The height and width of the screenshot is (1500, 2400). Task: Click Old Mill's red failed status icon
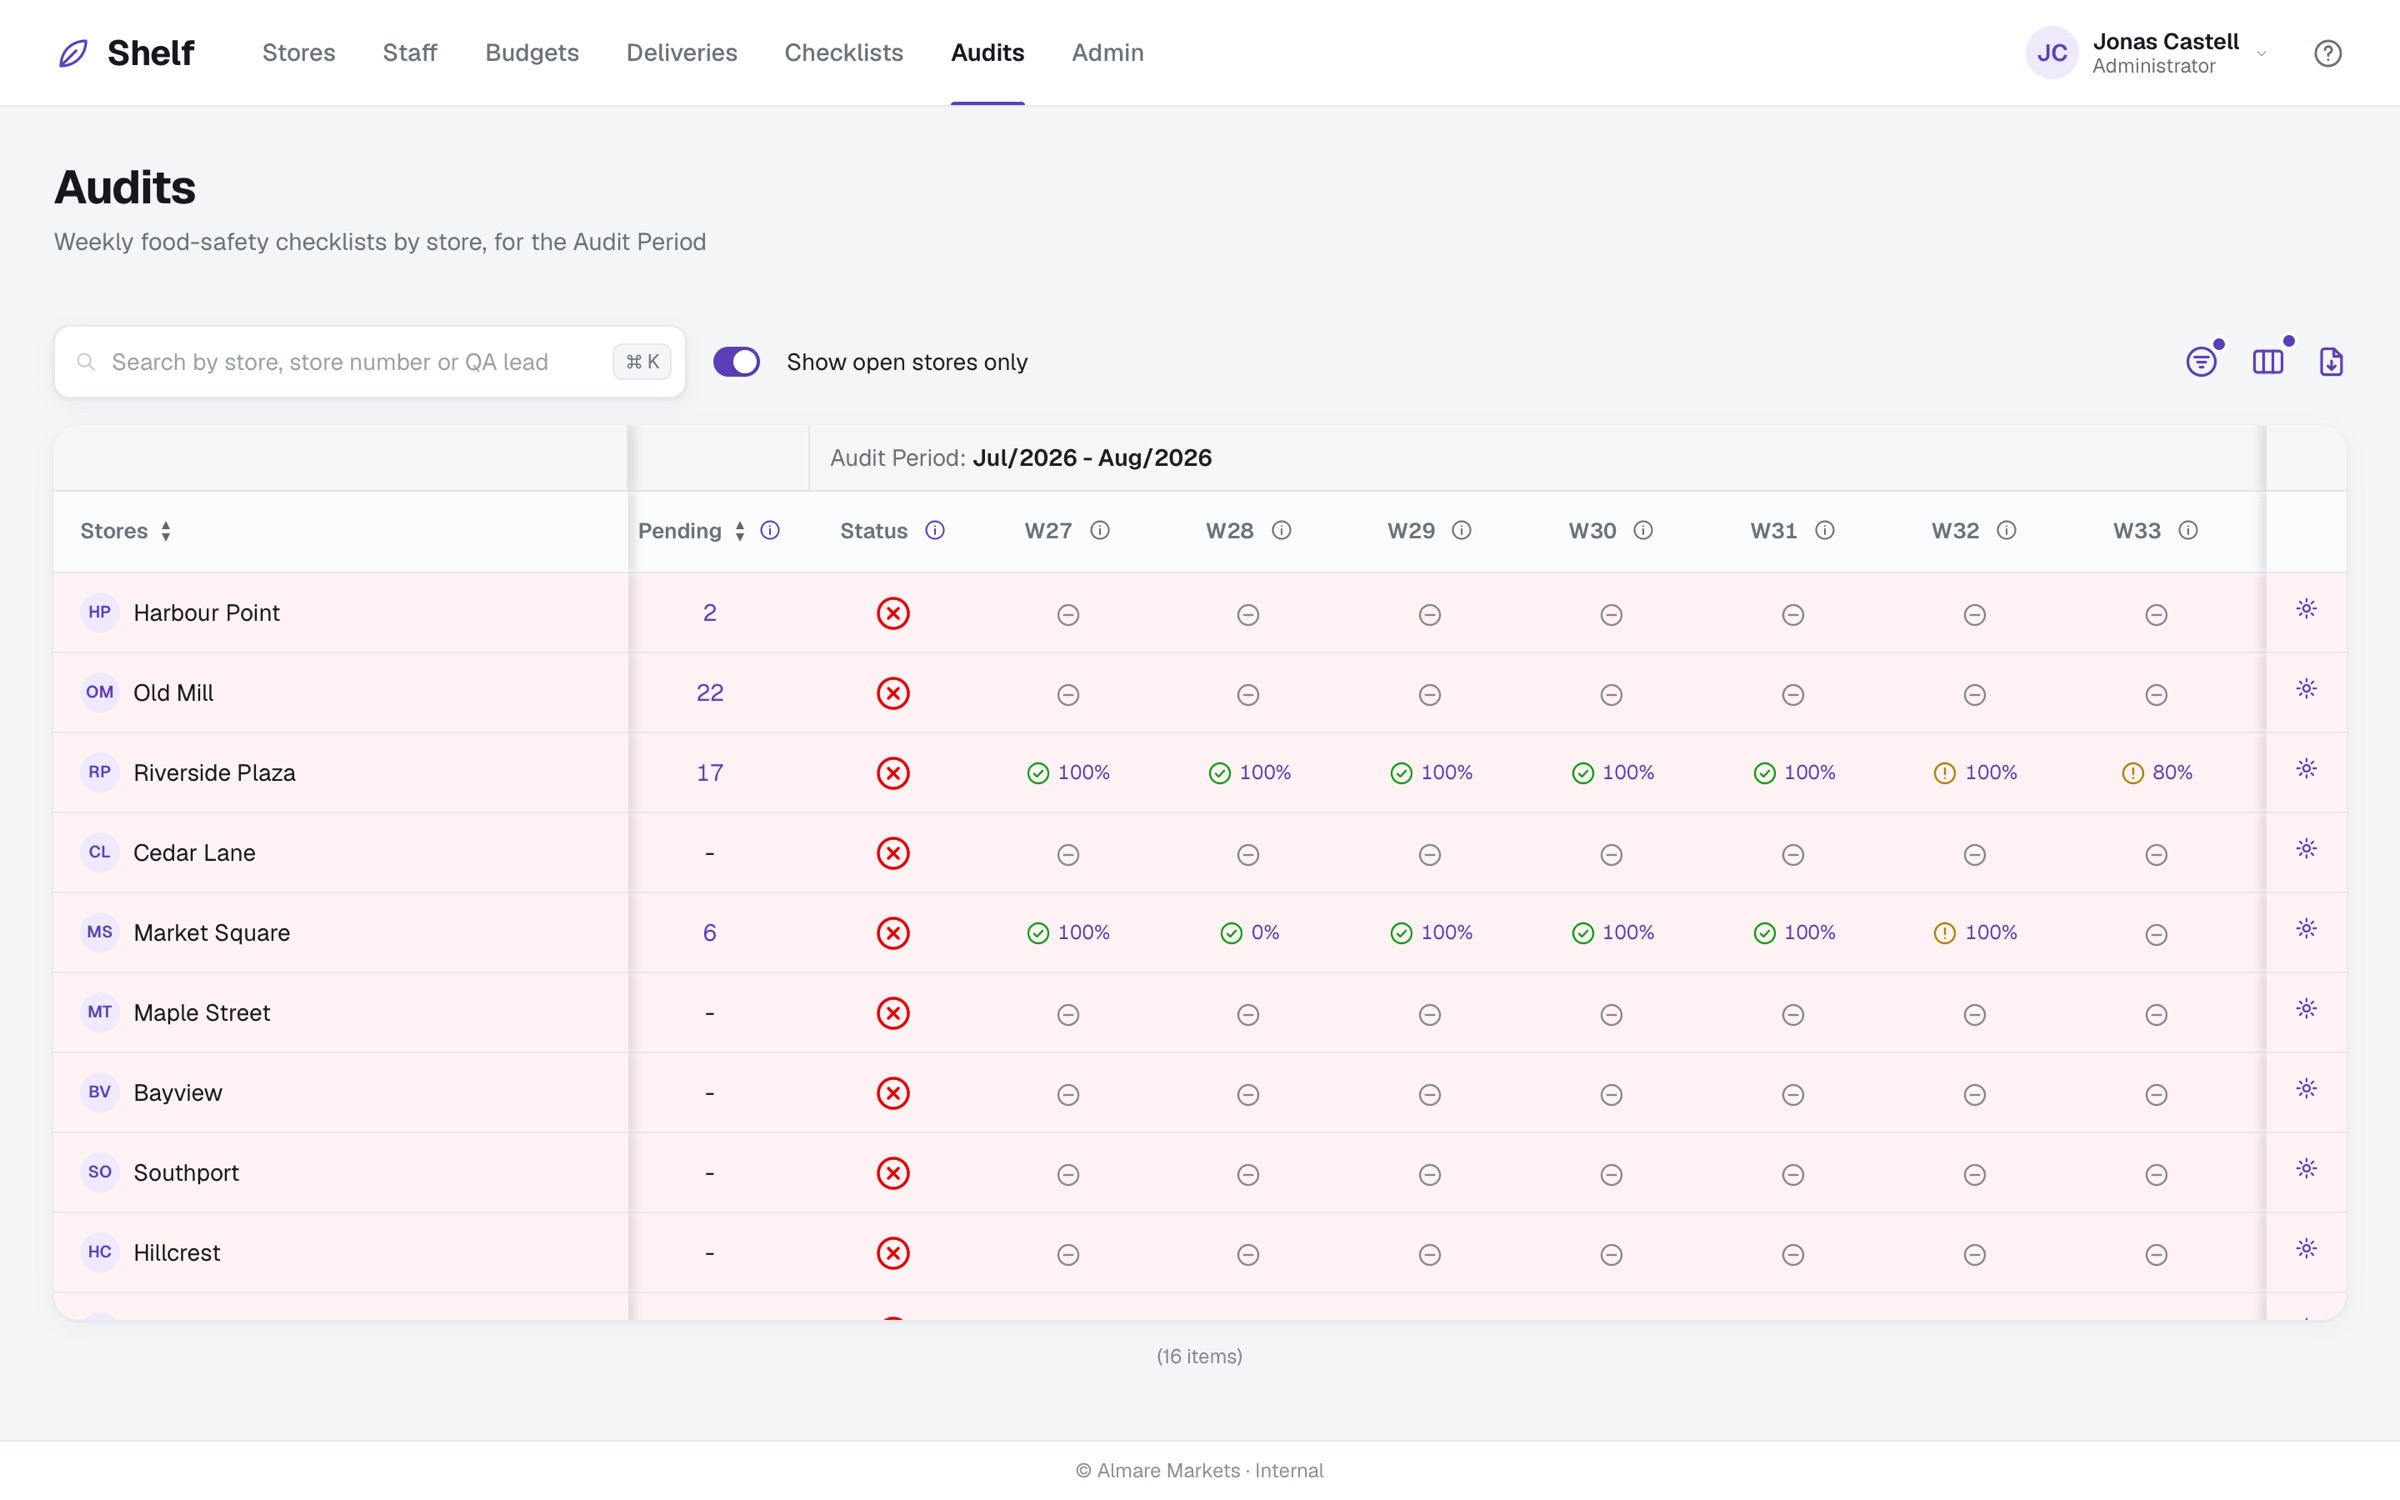[x=893, y=693]
